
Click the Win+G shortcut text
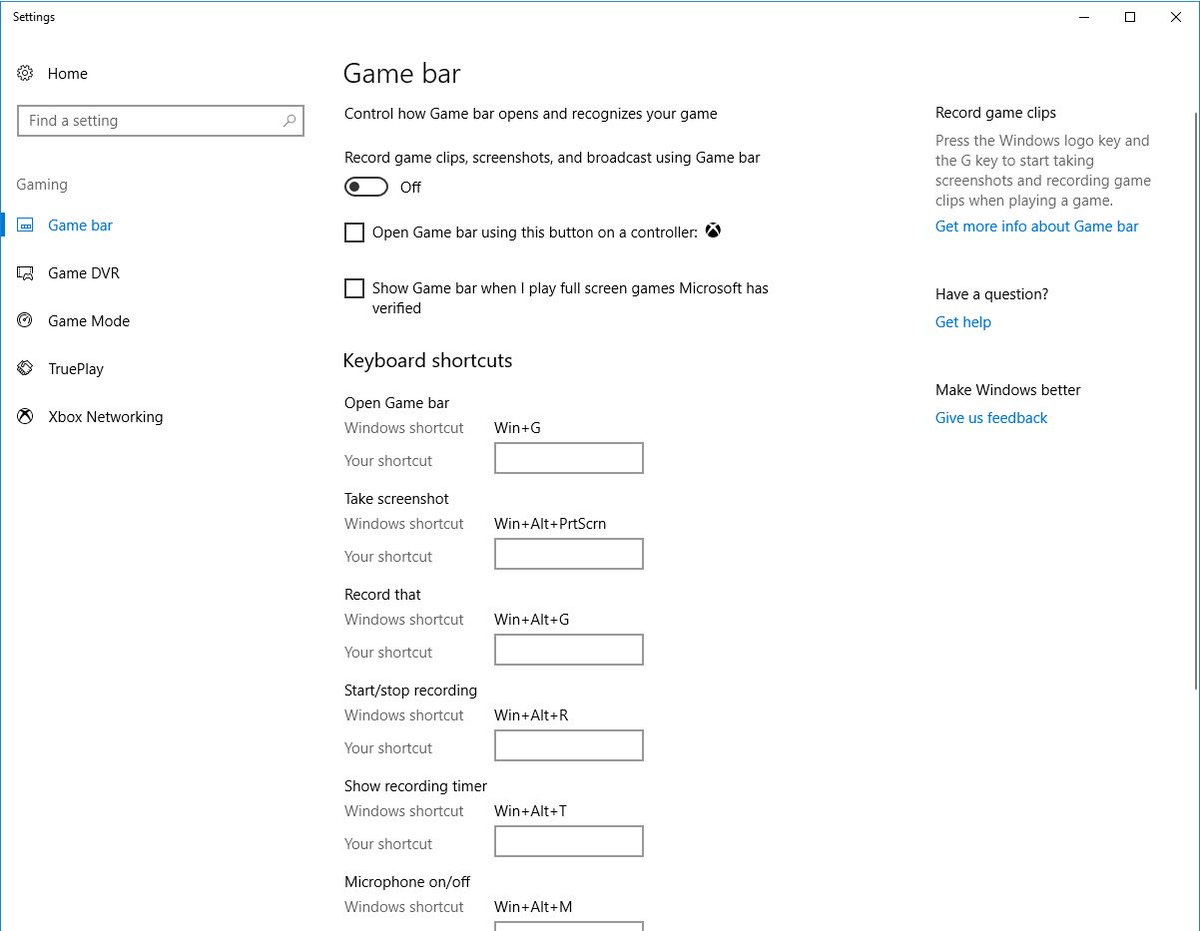point(517,428)
